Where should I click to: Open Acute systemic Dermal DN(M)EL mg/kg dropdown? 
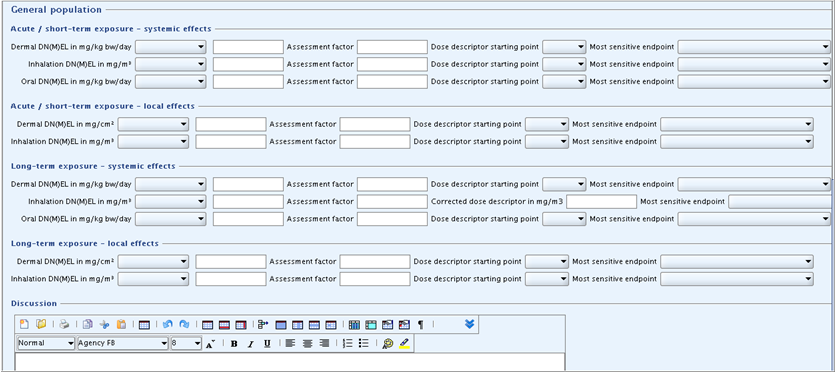[x=170, y=47]
